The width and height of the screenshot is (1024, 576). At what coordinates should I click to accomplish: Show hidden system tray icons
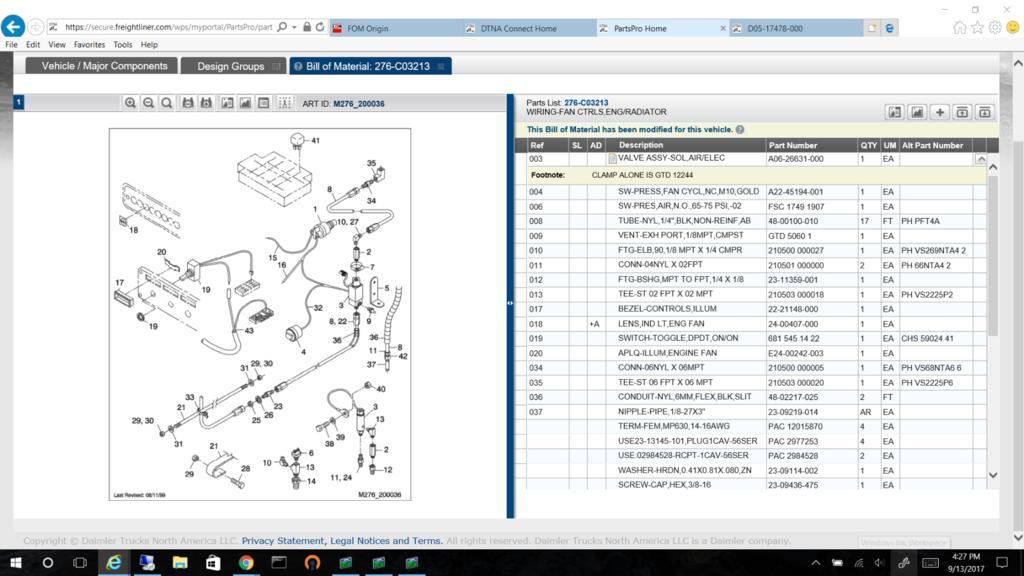(x=816, y=562)
